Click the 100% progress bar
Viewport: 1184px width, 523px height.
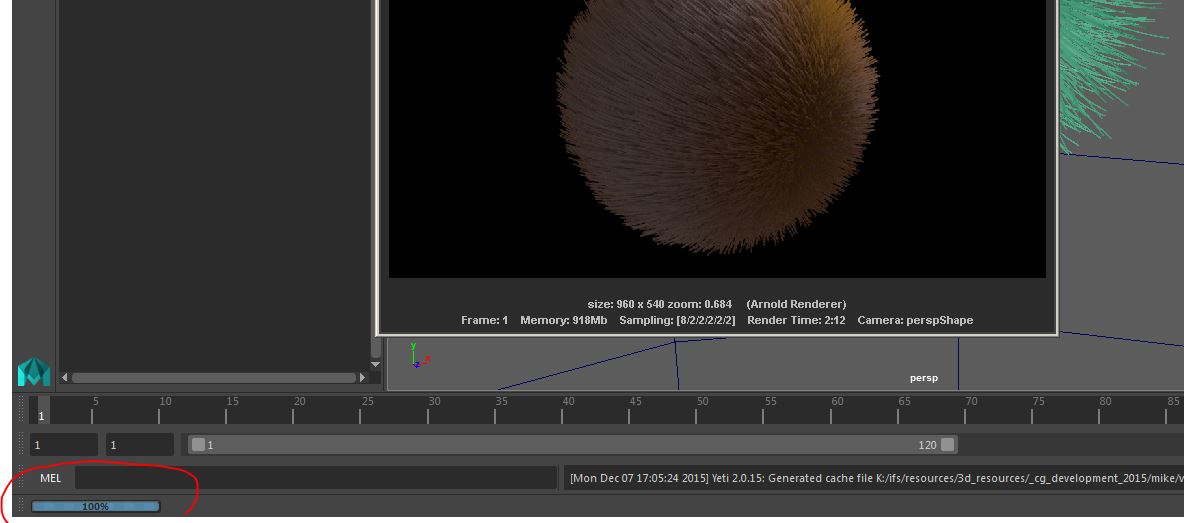[95, 507]
